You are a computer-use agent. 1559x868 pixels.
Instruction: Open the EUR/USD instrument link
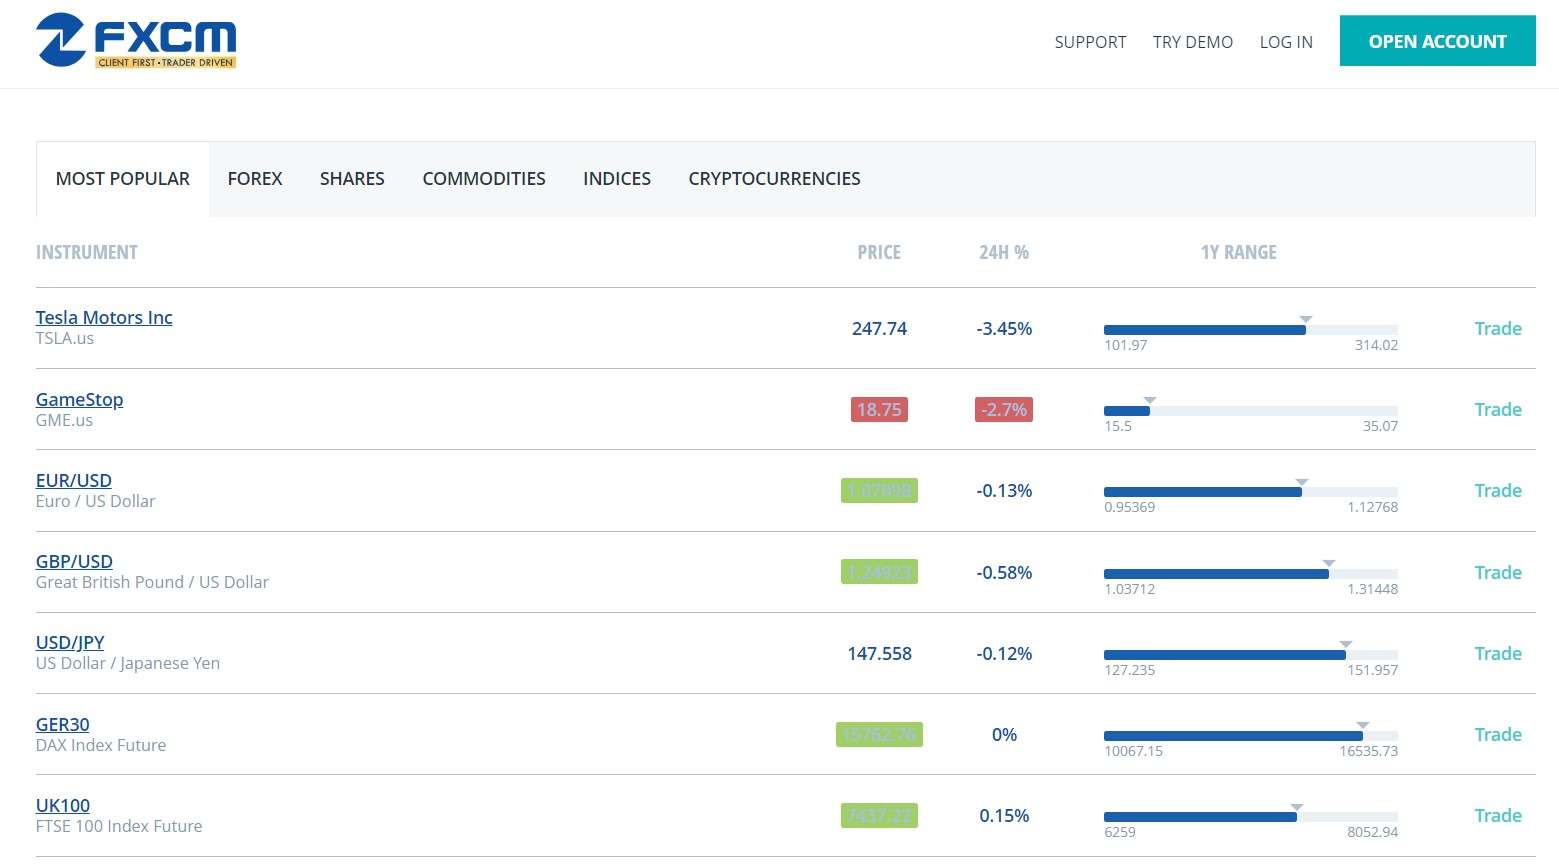tap(74, 480)
